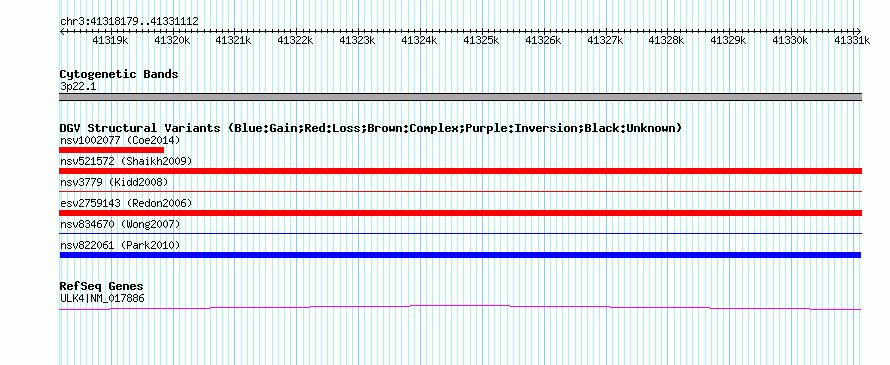Click the 41327k ruler position
Viewport: 890px width, 365px height.
[605, 41]
